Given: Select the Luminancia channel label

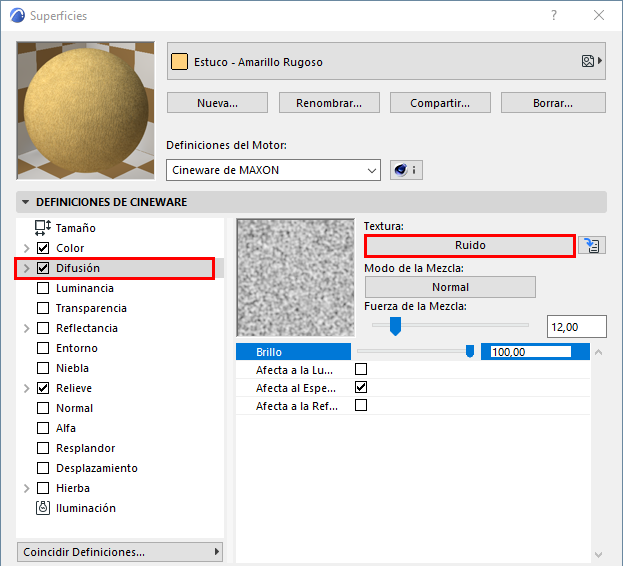Looking at the screenshot, I should (85, 288).
